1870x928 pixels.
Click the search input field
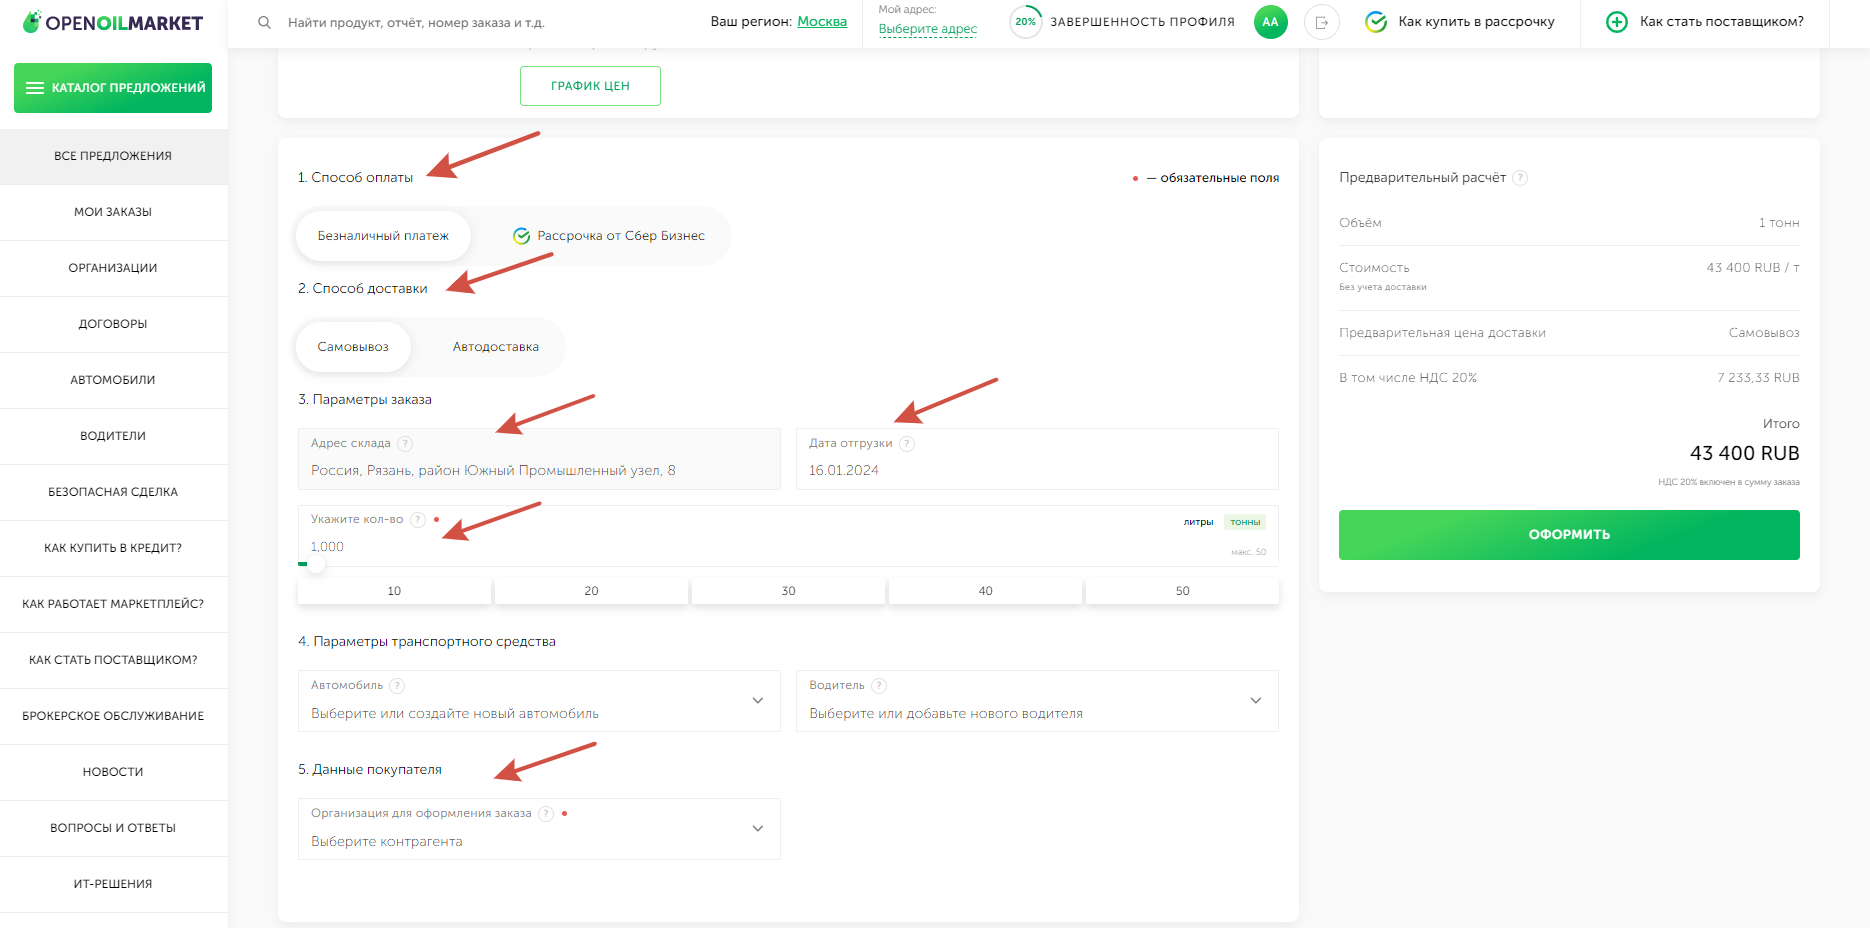click(x=416, y=22)
